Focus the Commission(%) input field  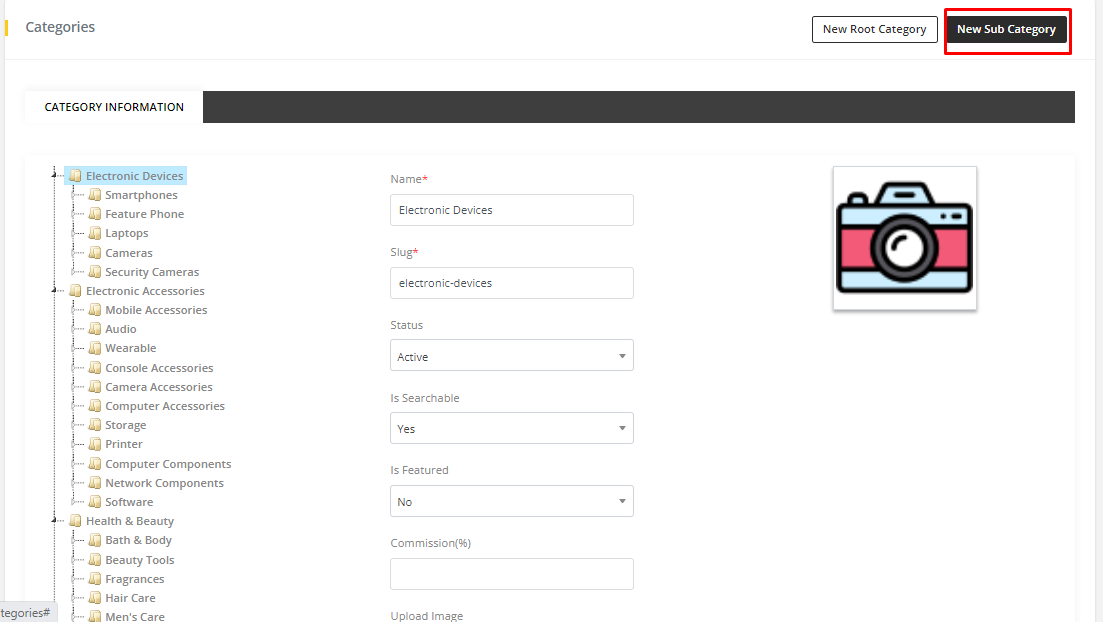pyautogui.click(x=511, y=574)
